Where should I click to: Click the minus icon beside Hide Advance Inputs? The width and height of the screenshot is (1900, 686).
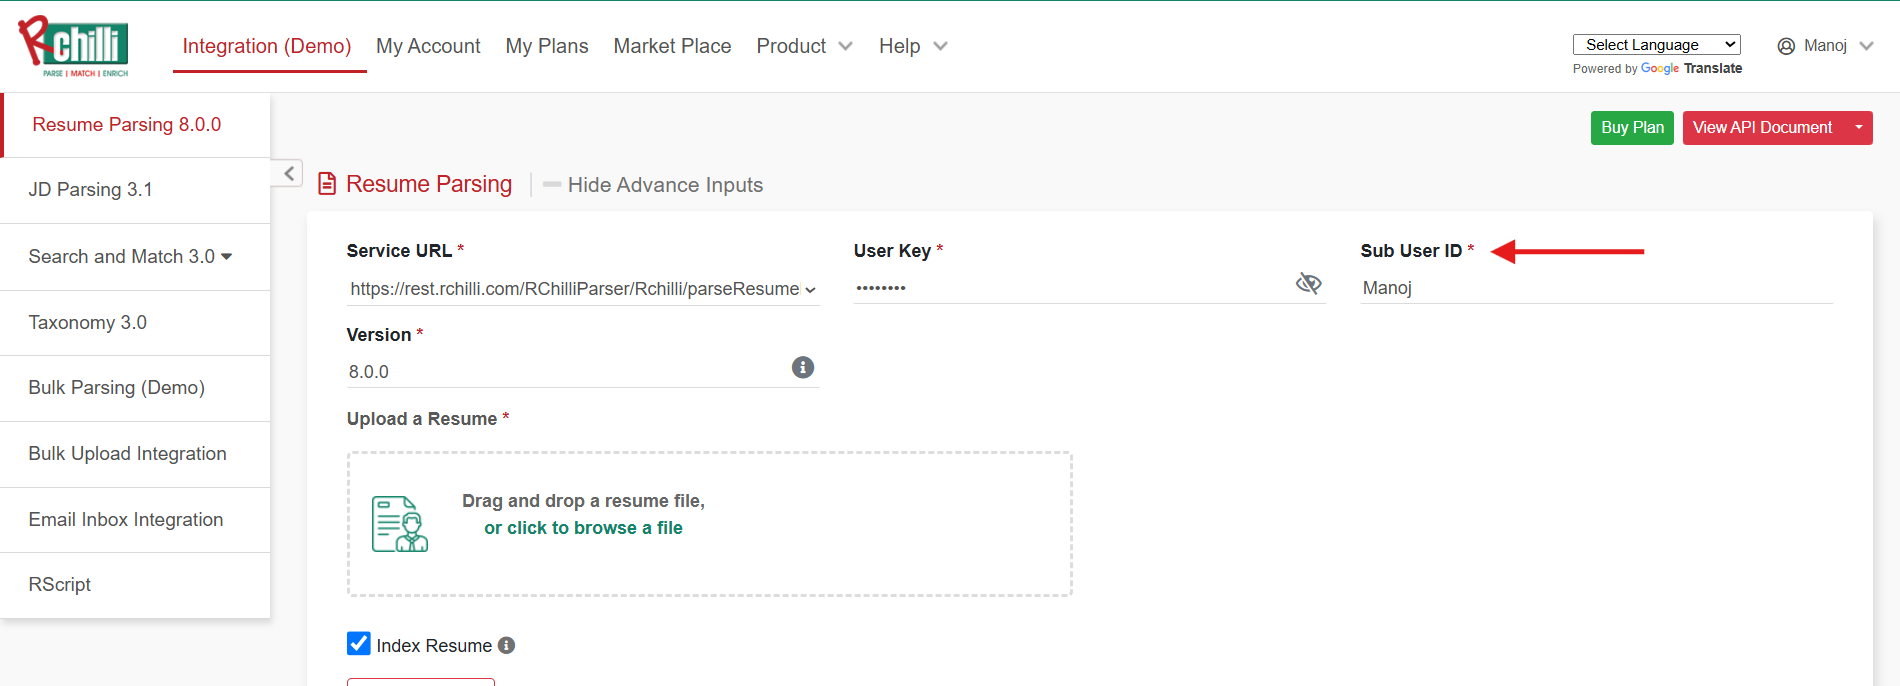tap(552, 185)
